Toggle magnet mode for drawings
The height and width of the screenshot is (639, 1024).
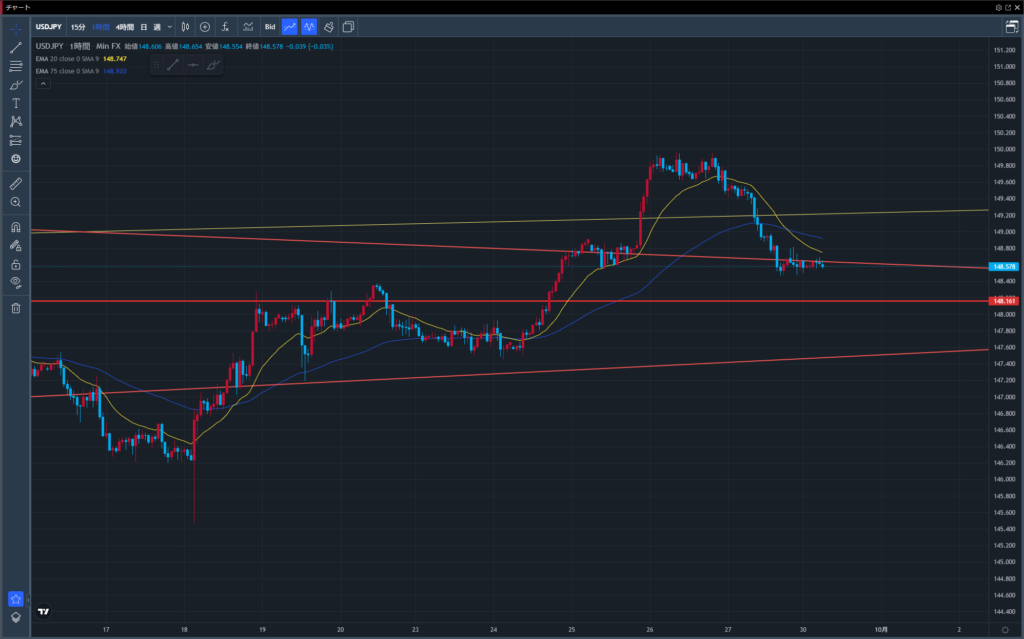tap(15, 227)
